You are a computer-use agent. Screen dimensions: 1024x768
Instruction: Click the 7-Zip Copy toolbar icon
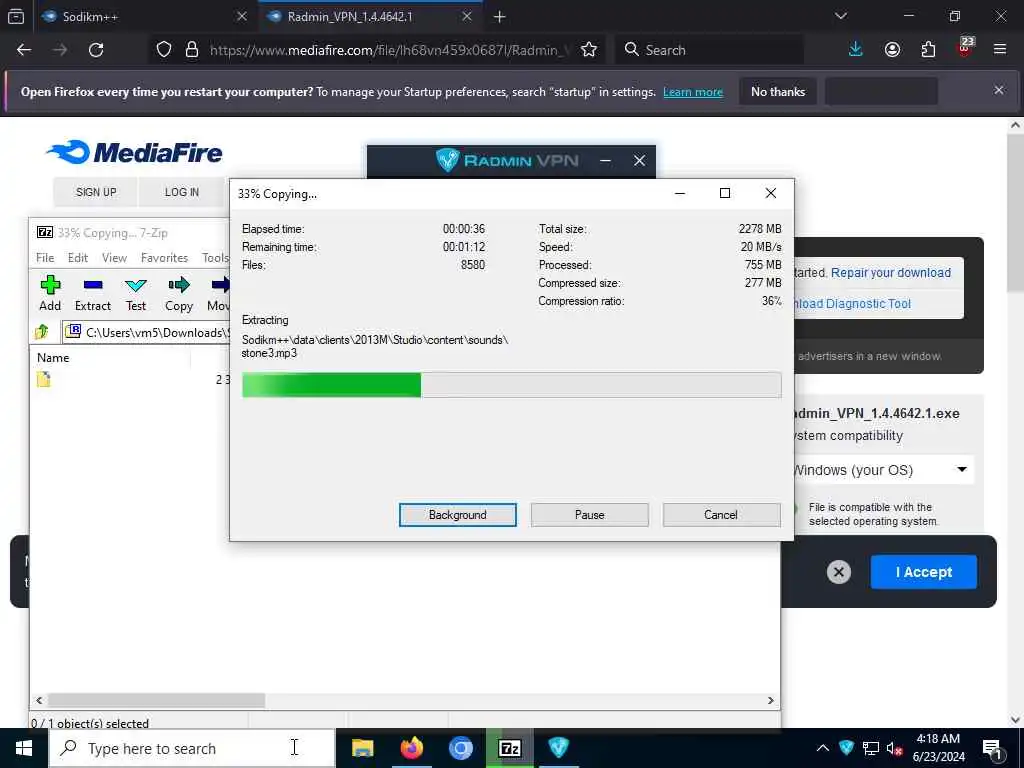178,285
